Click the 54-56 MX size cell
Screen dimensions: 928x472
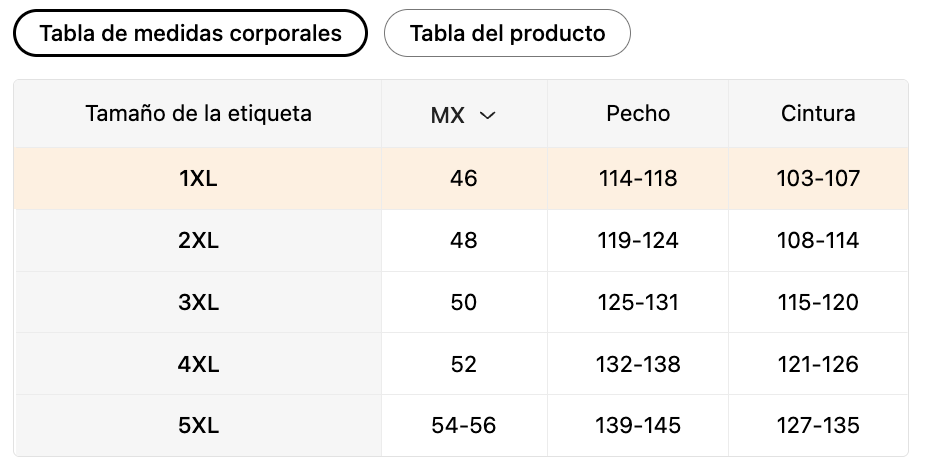(x=464, y=425)
